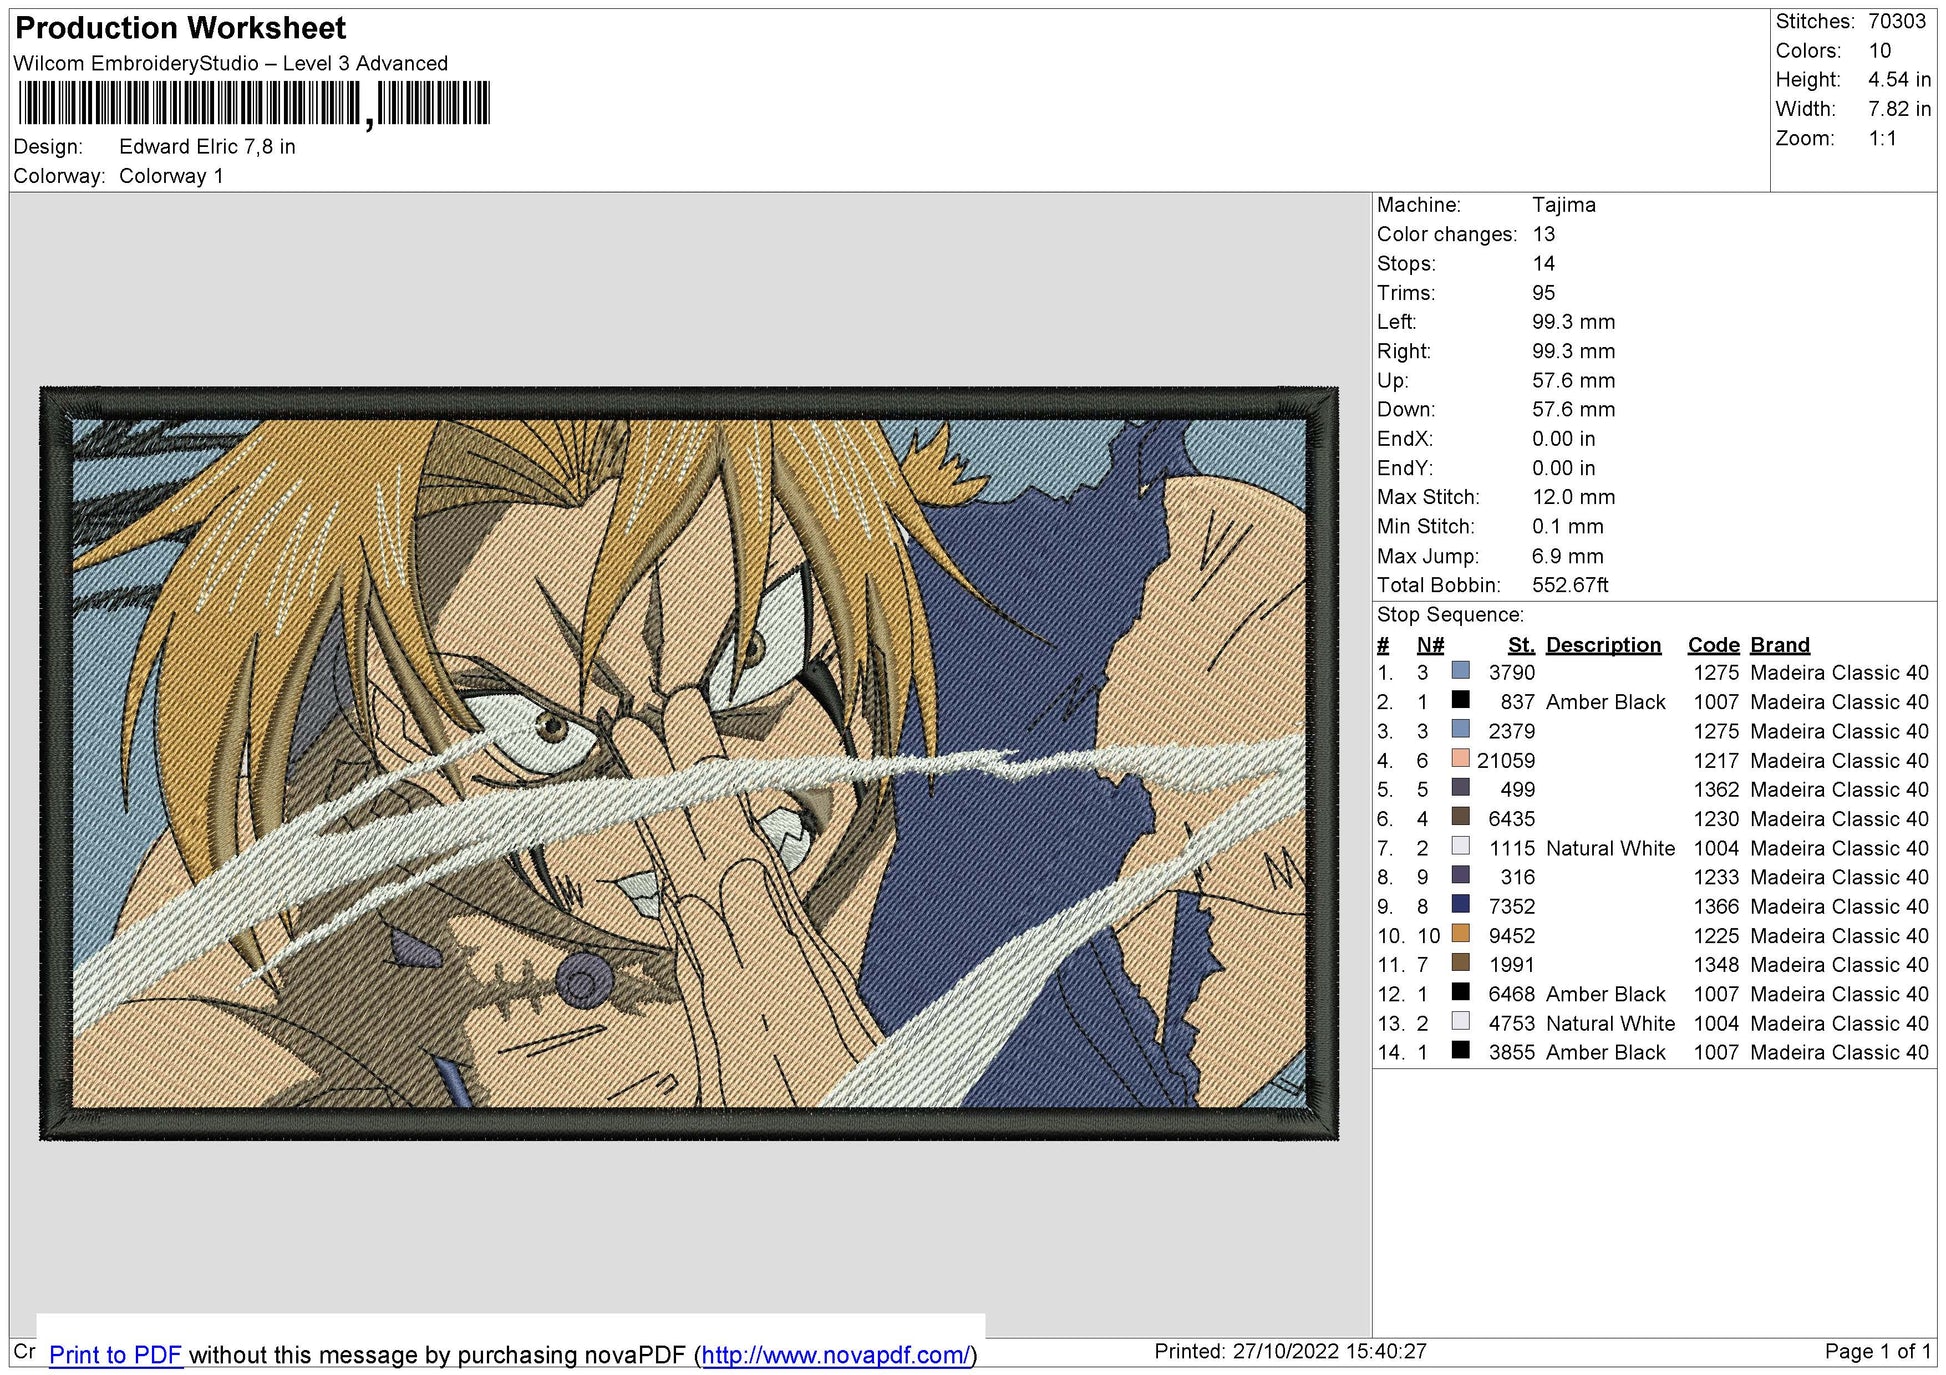Click the barcode under the worksheet title
Viewport: 1946px width, 1375px height.
click(x=254, y=103)
